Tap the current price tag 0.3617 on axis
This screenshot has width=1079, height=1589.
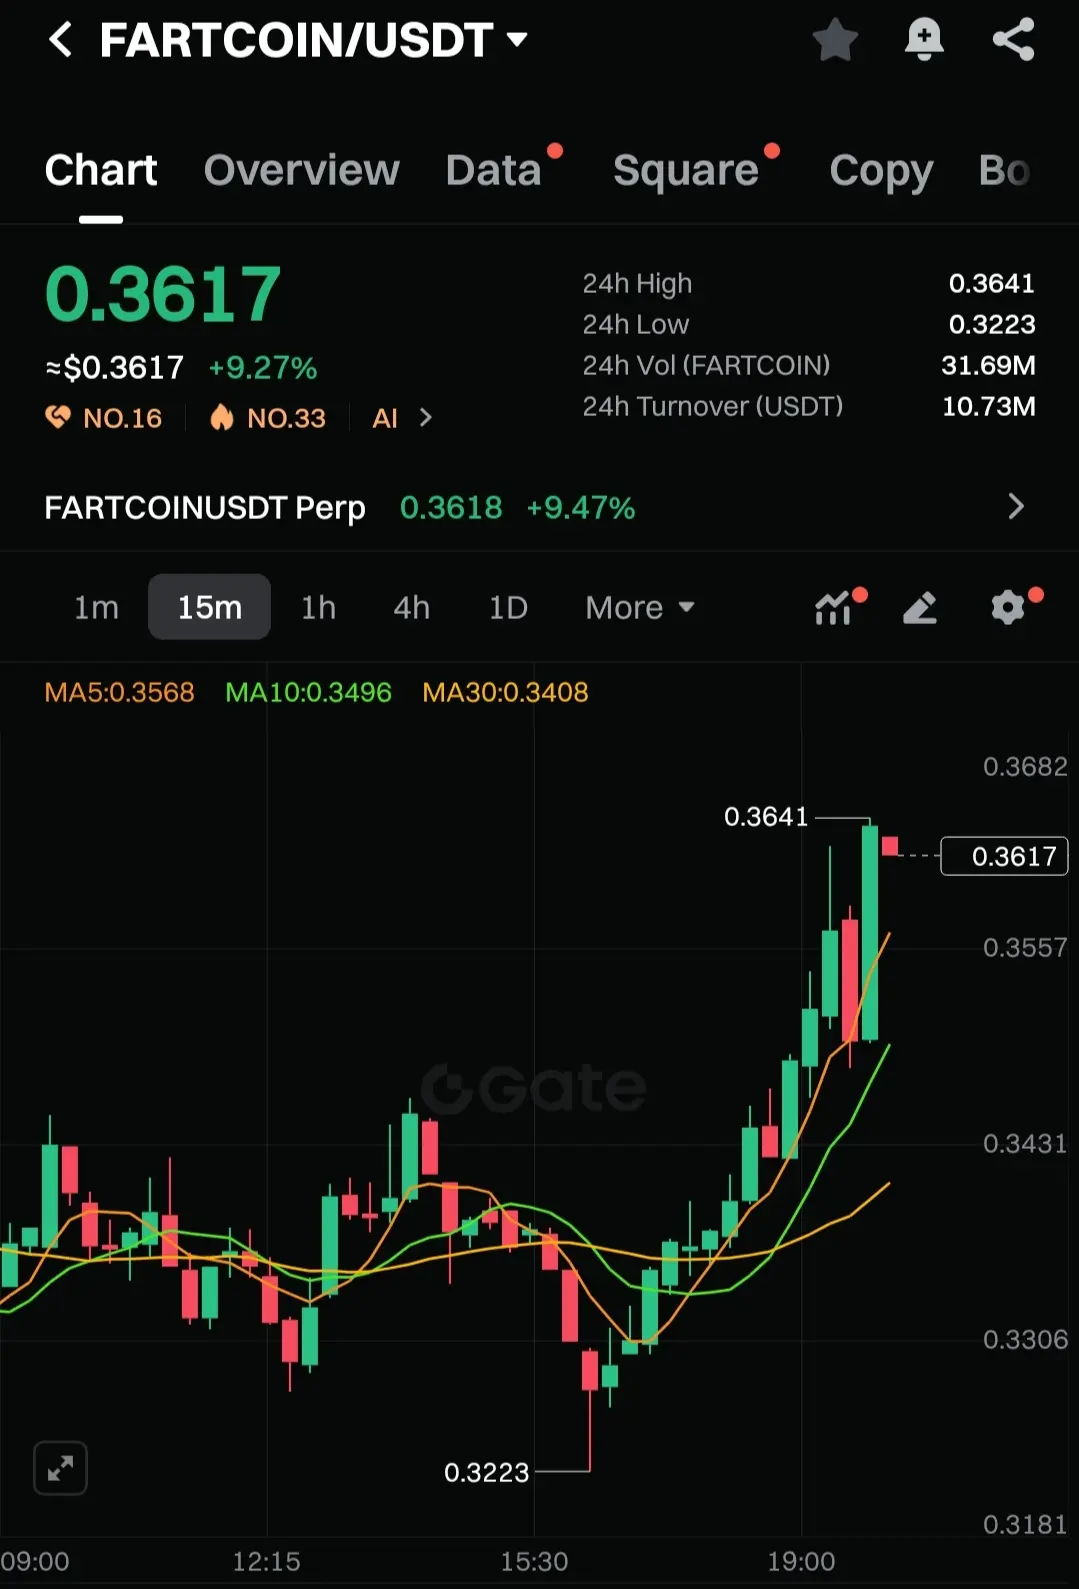click(1005, 856)
